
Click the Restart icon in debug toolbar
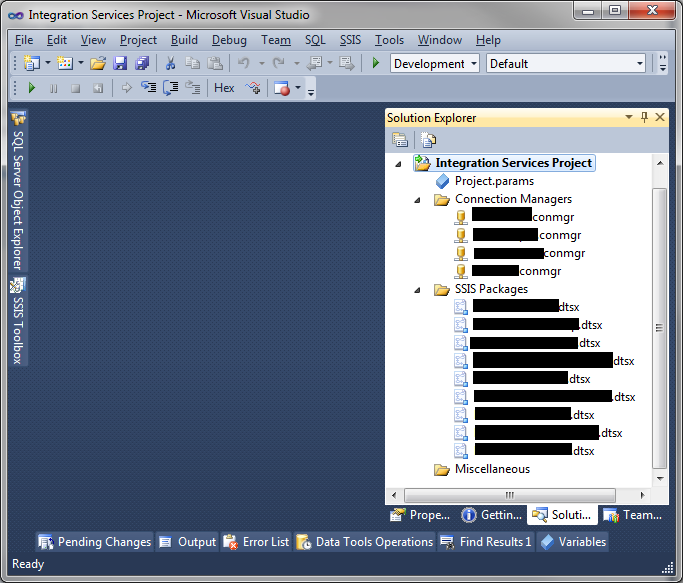tap(98, 88)
